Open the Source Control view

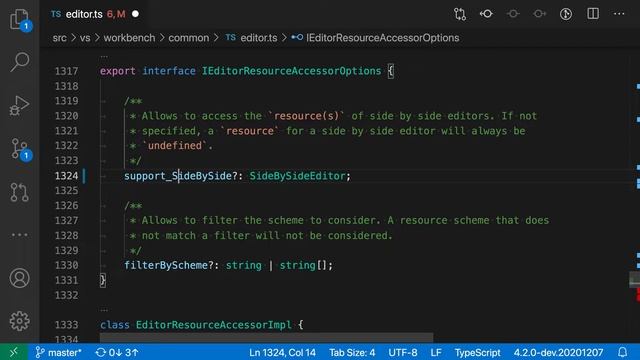click(20, 149)
